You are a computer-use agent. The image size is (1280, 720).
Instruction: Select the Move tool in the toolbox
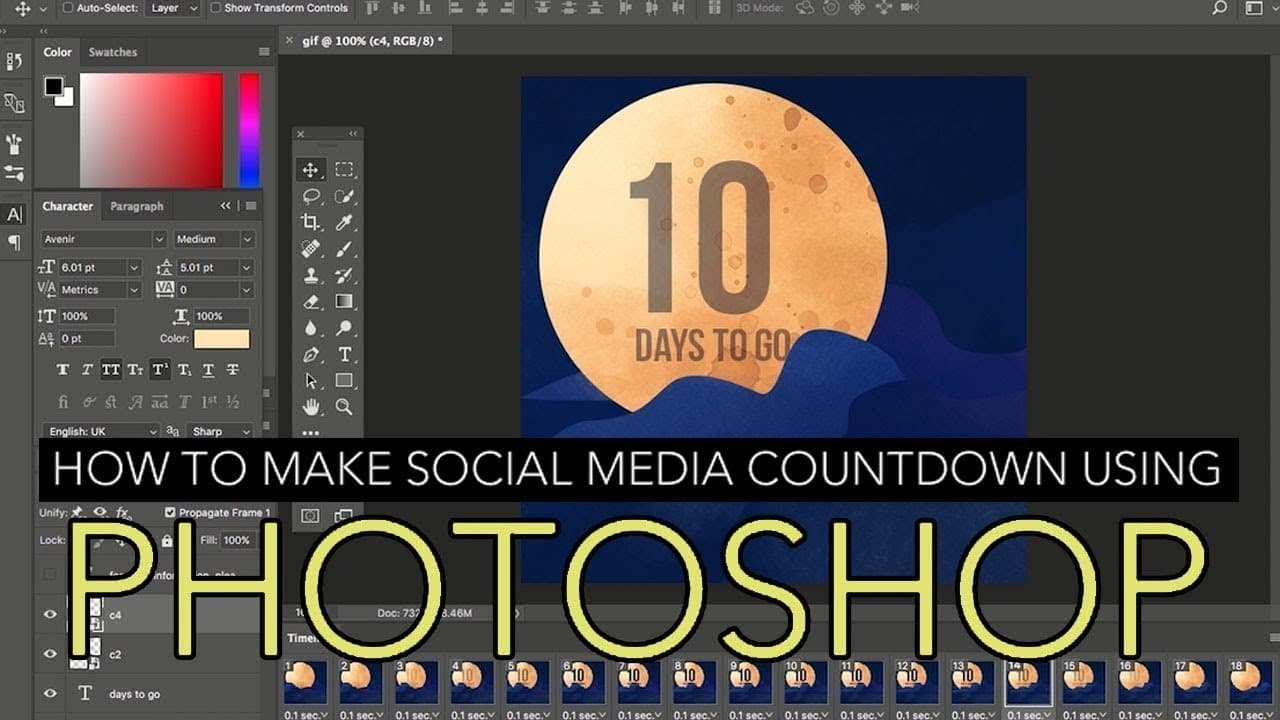pos(311,170)
